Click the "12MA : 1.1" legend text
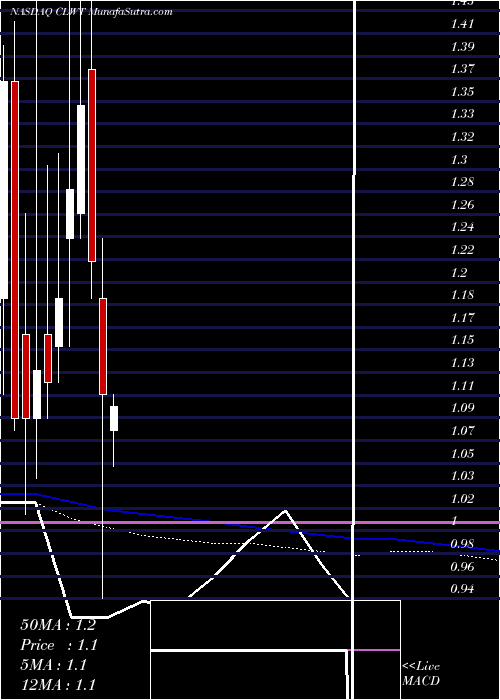 pyautogui.click(x=58, y=685)
